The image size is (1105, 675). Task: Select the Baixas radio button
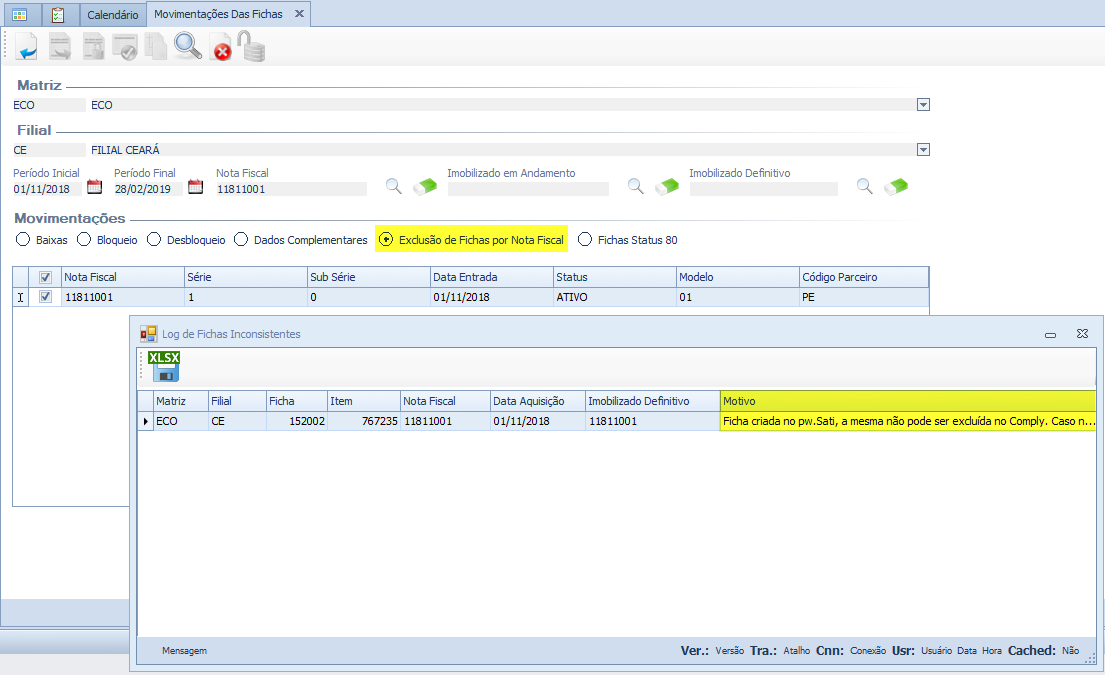tap(23, 240)
